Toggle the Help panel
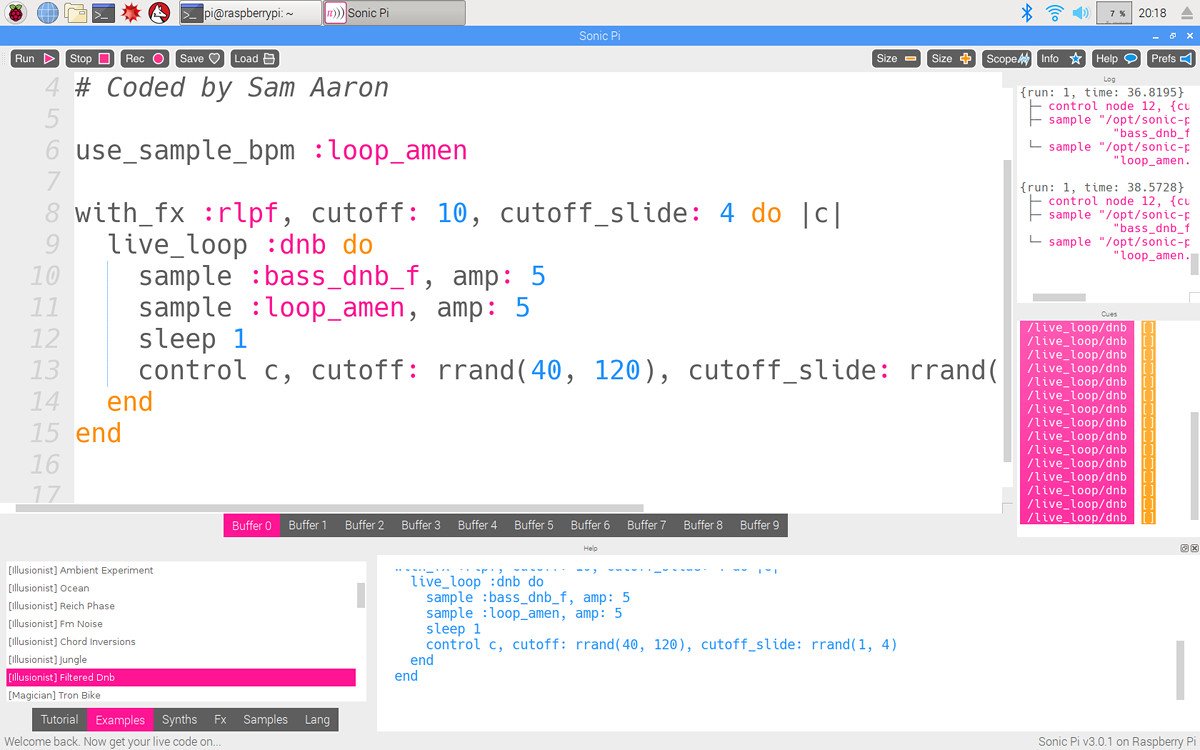 [1117, 59]
